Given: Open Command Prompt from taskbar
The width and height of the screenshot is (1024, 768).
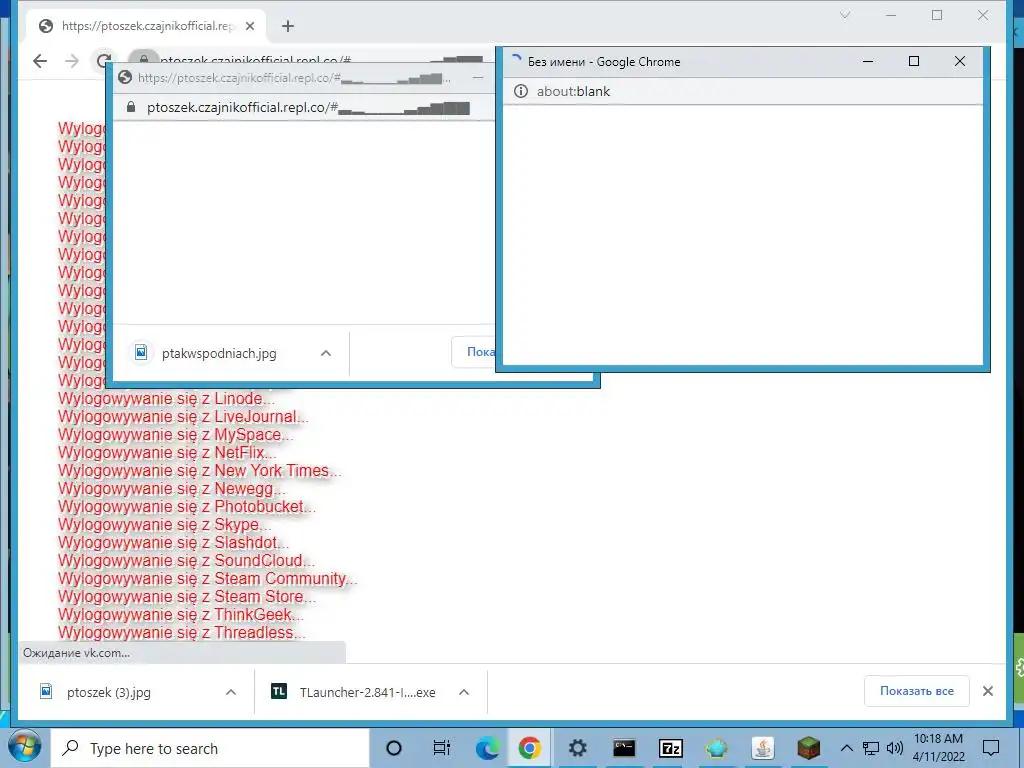Looking at the screenshot, I should pos(624,748).
